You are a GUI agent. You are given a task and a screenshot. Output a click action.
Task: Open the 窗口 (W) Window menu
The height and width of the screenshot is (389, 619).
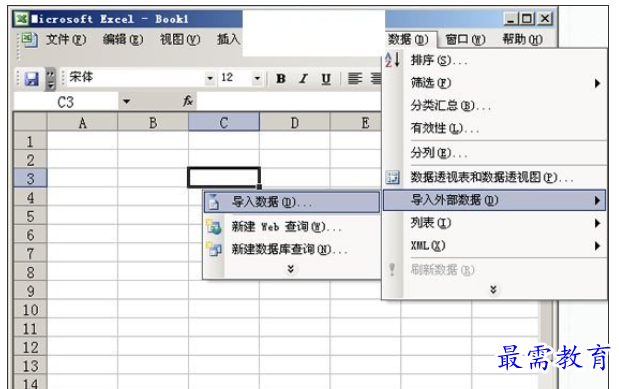point(465,39)
